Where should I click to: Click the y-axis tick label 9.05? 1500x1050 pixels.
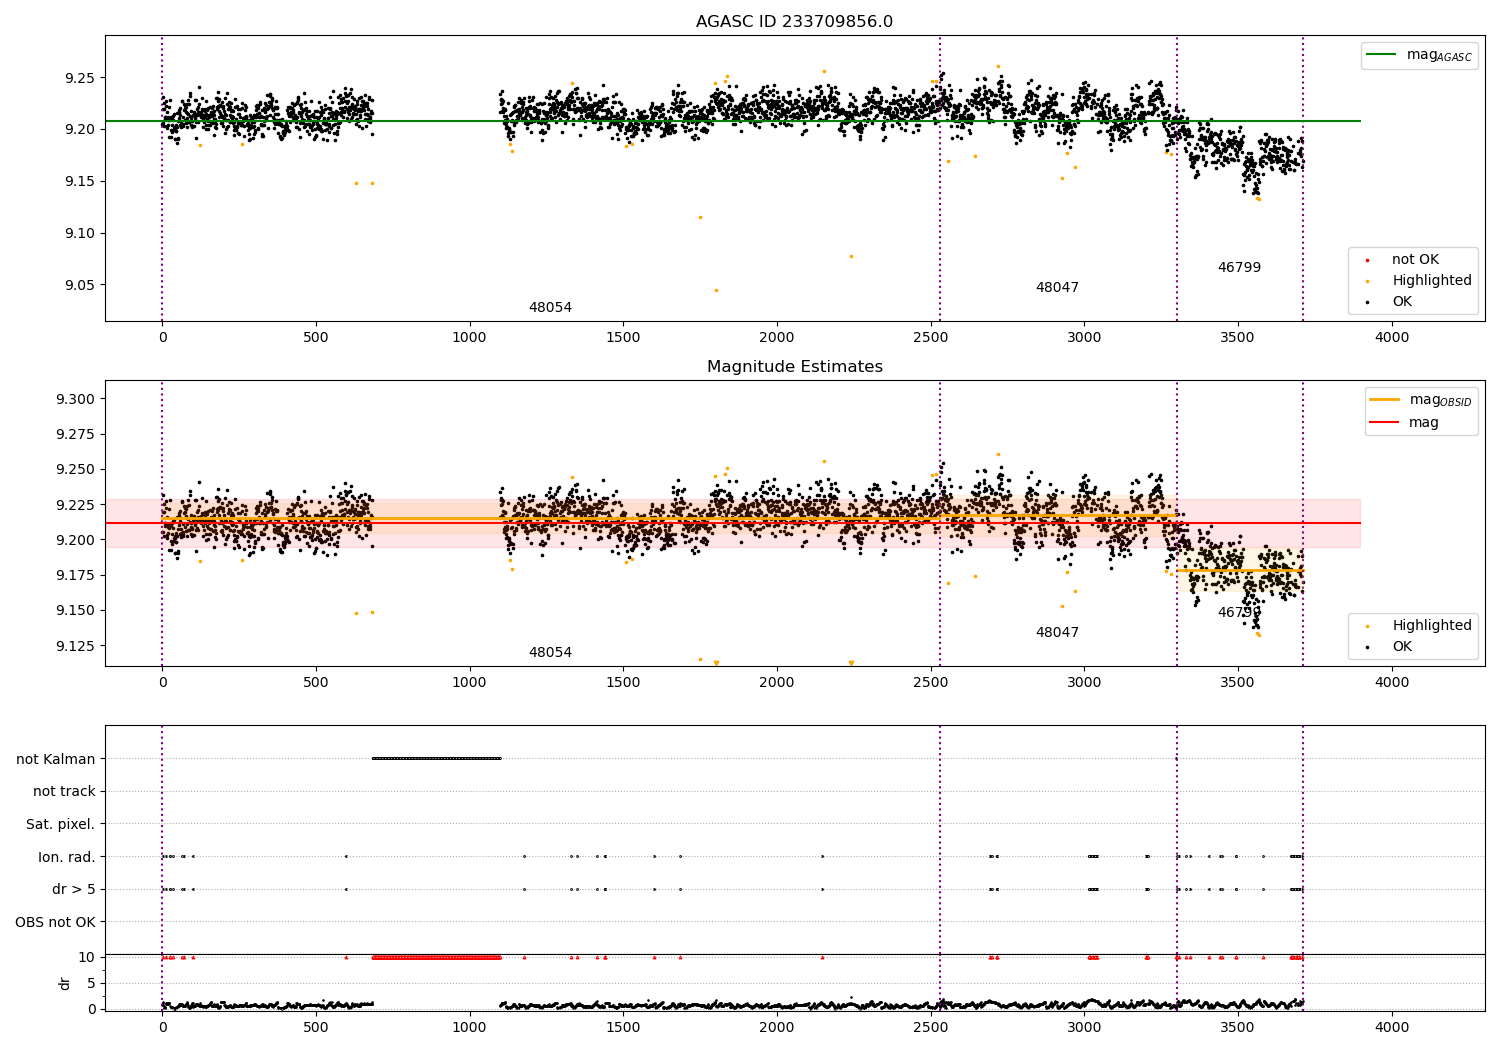(80, 285)
